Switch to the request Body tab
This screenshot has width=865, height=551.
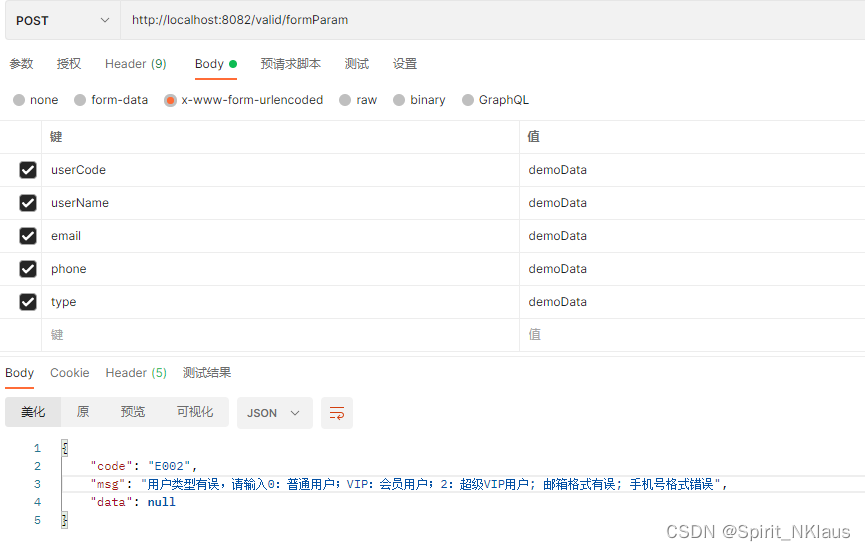tap(216, 64)
